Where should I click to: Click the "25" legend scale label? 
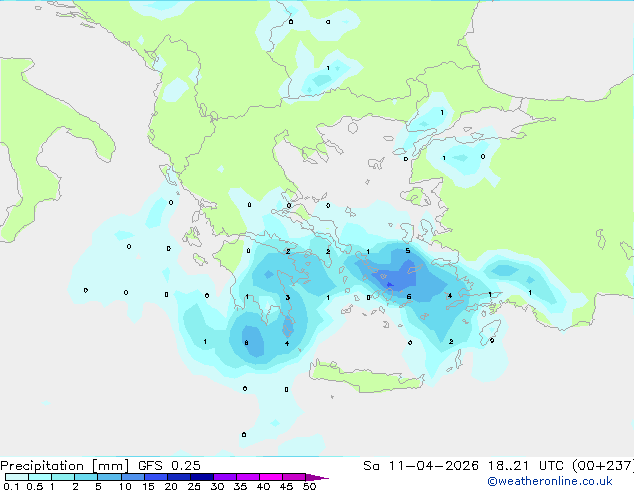coord(194,486)
